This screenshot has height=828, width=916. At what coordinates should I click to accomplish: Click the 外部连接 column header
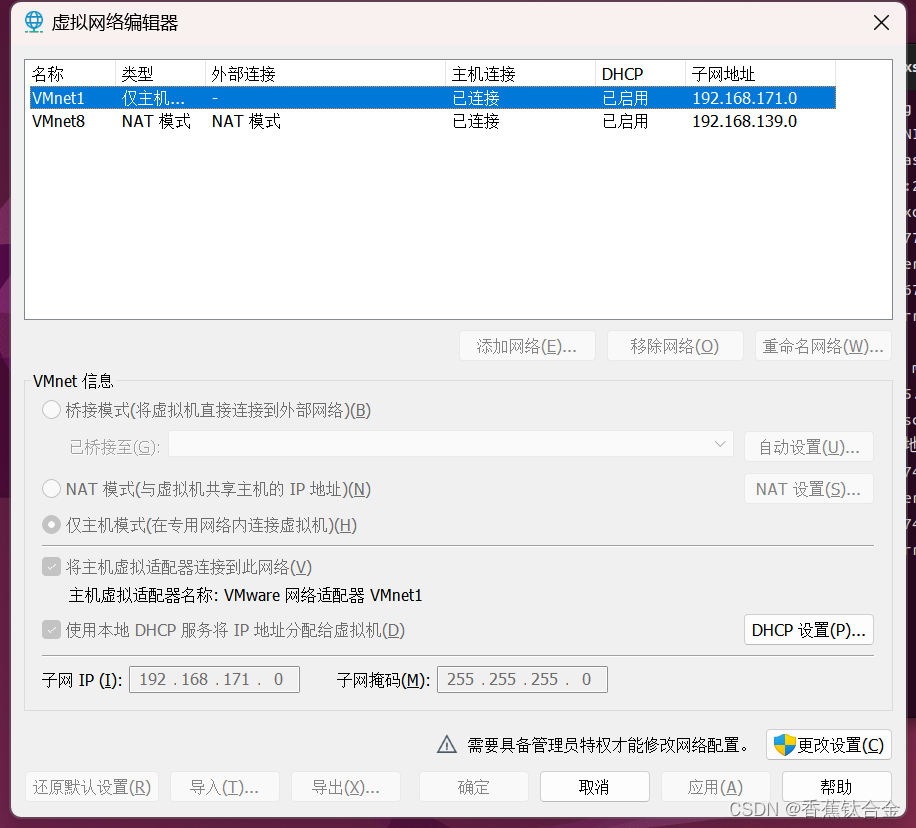click(325, 74)
